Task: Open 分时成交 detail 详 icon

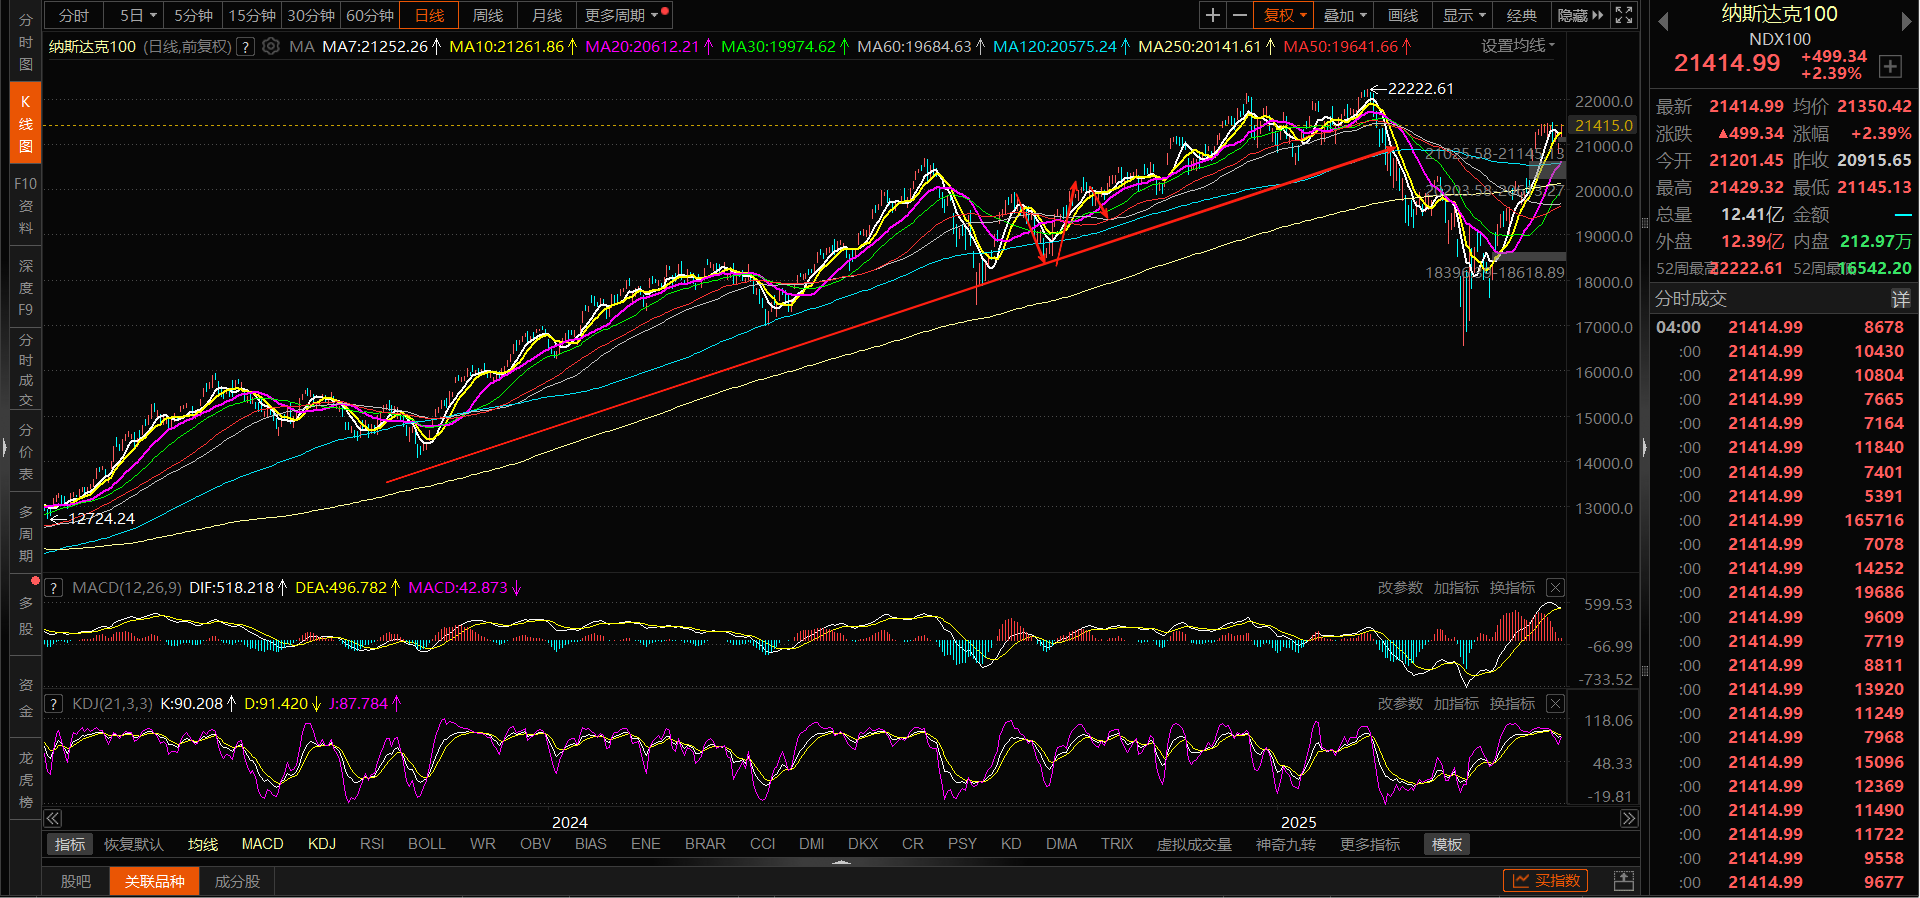Action: [1900, 299]
